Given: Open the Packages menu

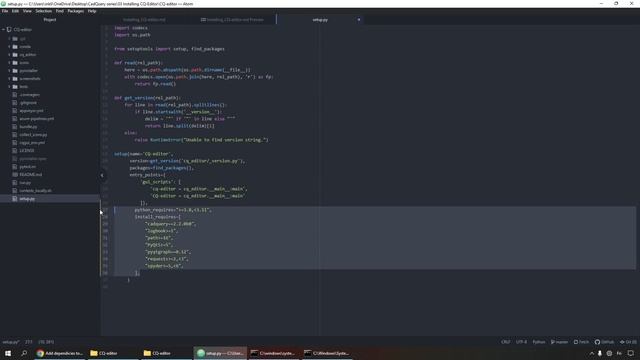Looking at the screenshot, I should point(76,11).
